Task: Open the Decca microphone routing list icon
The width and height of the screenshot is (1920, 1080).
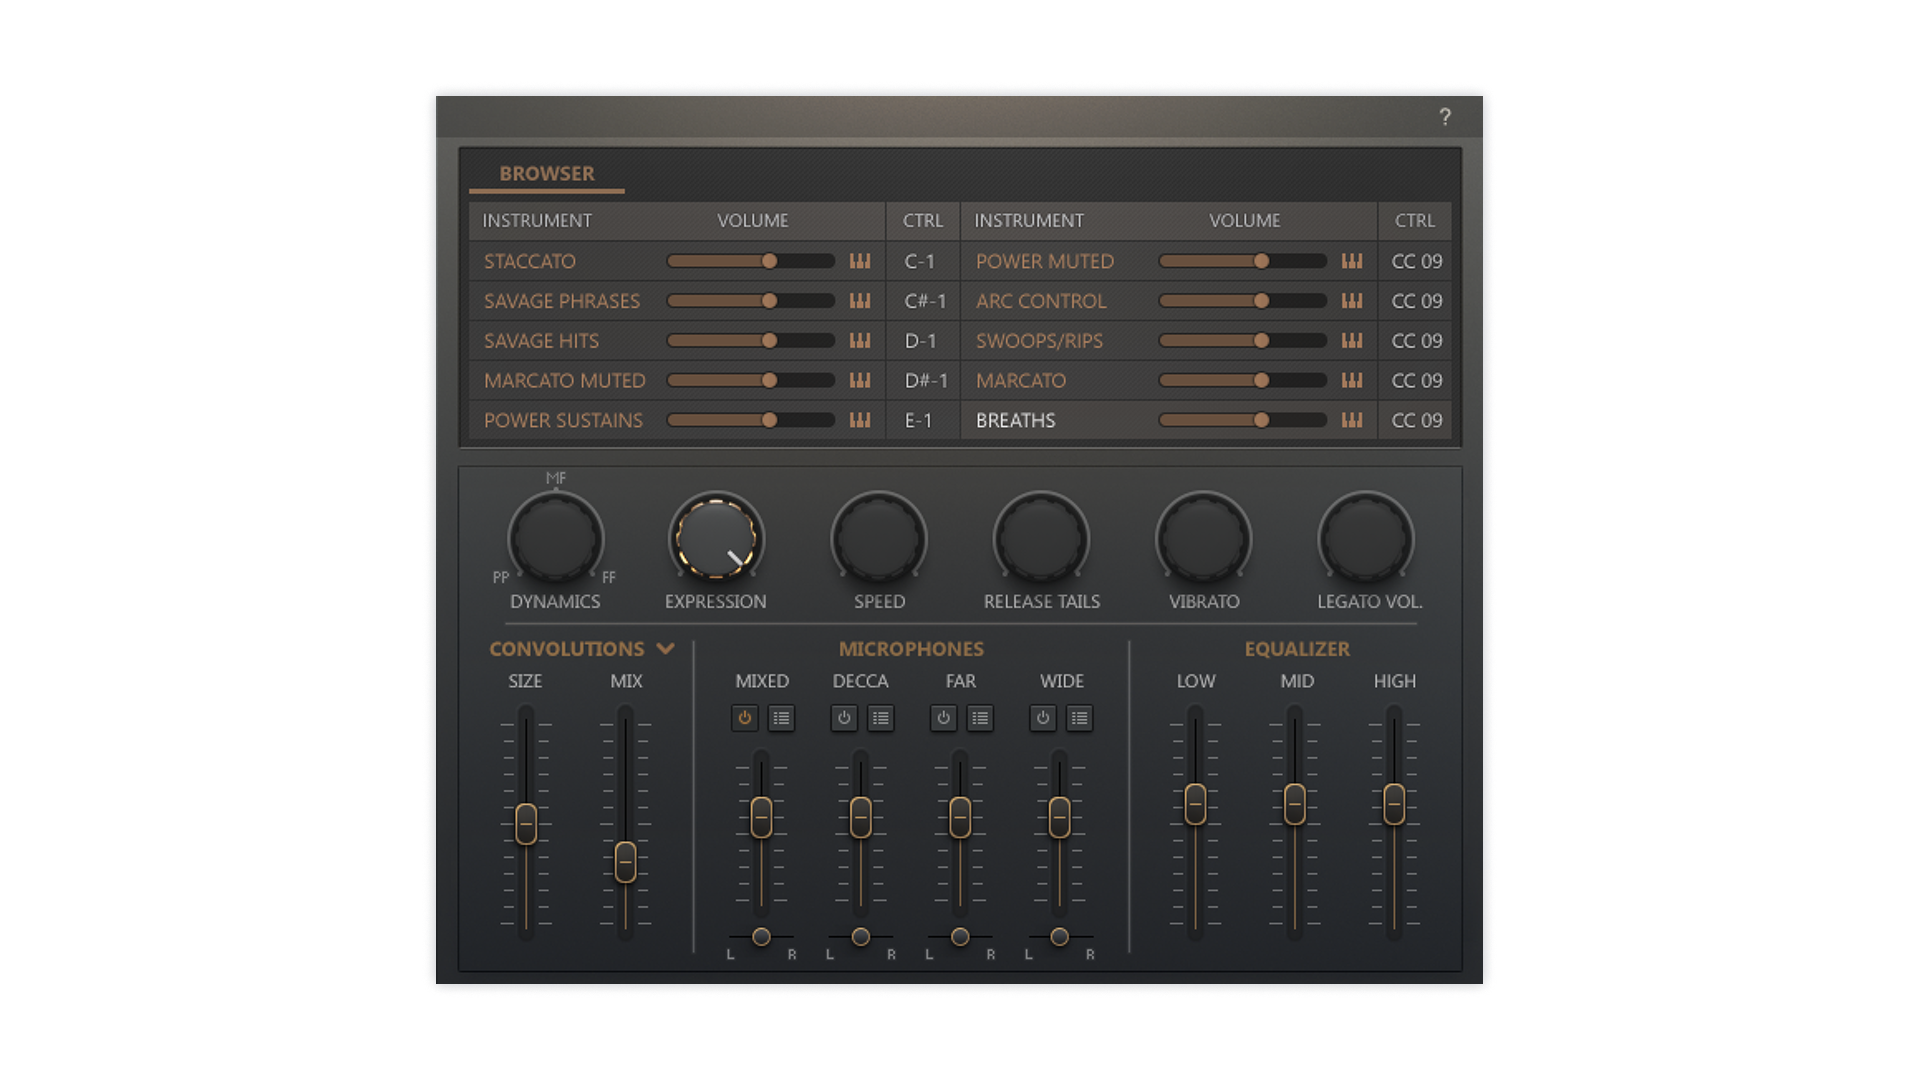Action: [x=880, y=718]
